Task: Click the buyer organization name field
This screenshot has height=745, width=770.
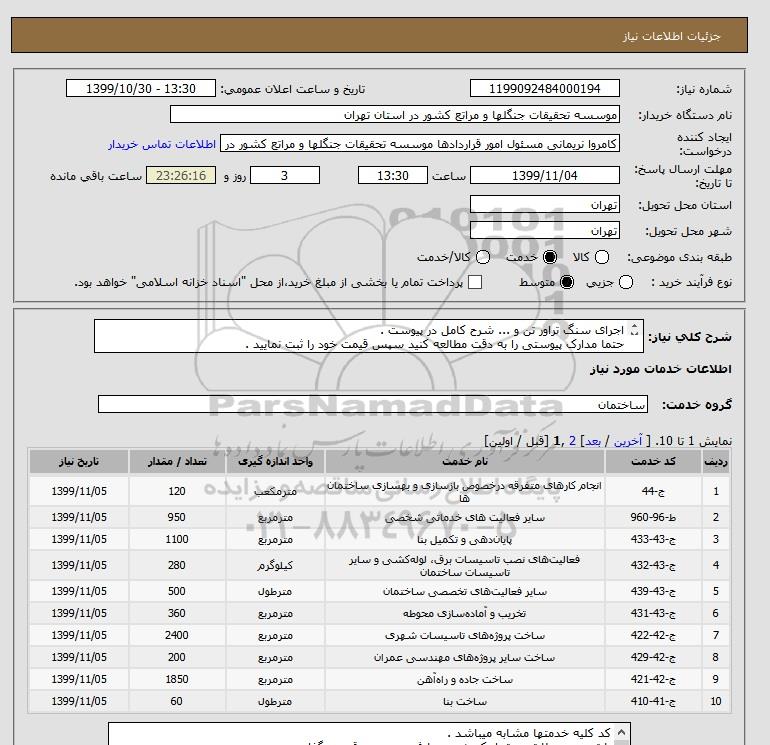Action: pyautogui.click(x=395, y=114)
